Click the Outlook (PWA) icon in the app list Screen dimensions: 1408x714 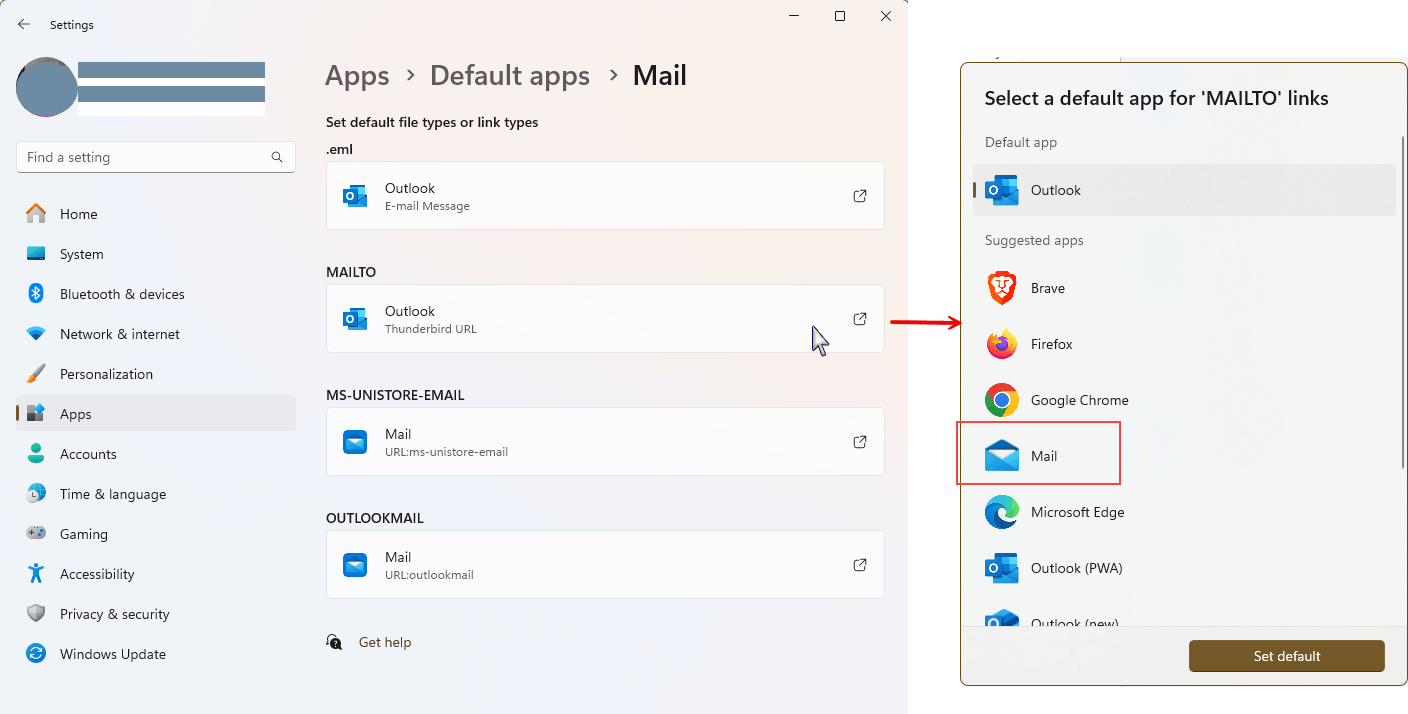coord(1002,568)
